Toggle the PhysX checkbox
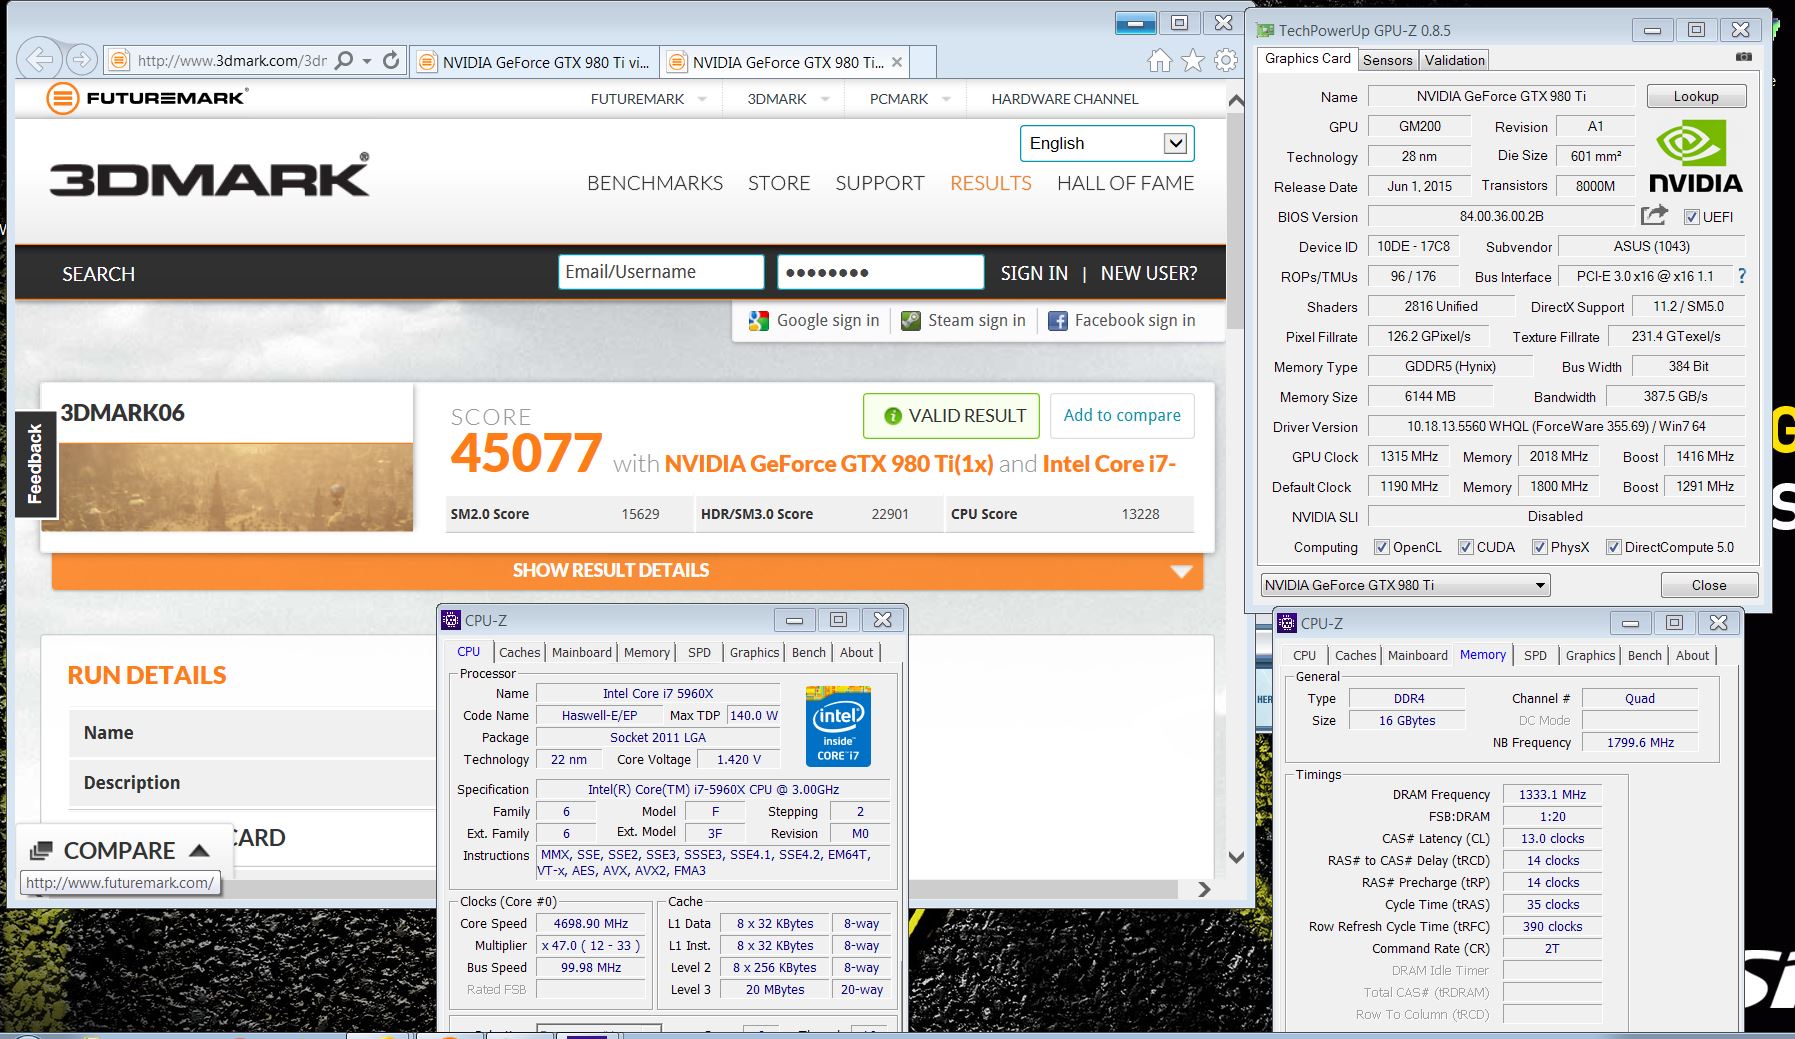The width and height of the screenshot is (1795, 1039). pos(1540,547)
